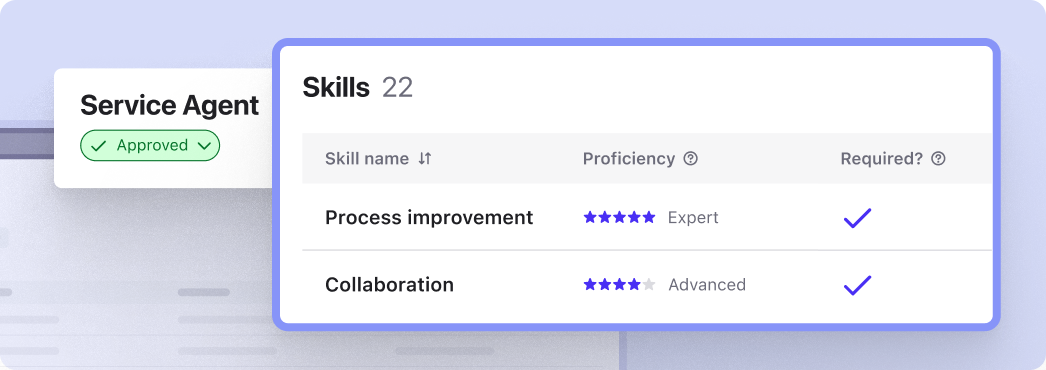Sort by the Skill name column header
The height and width of the screenshot is (370, 1046).
[x=366, y=159]
